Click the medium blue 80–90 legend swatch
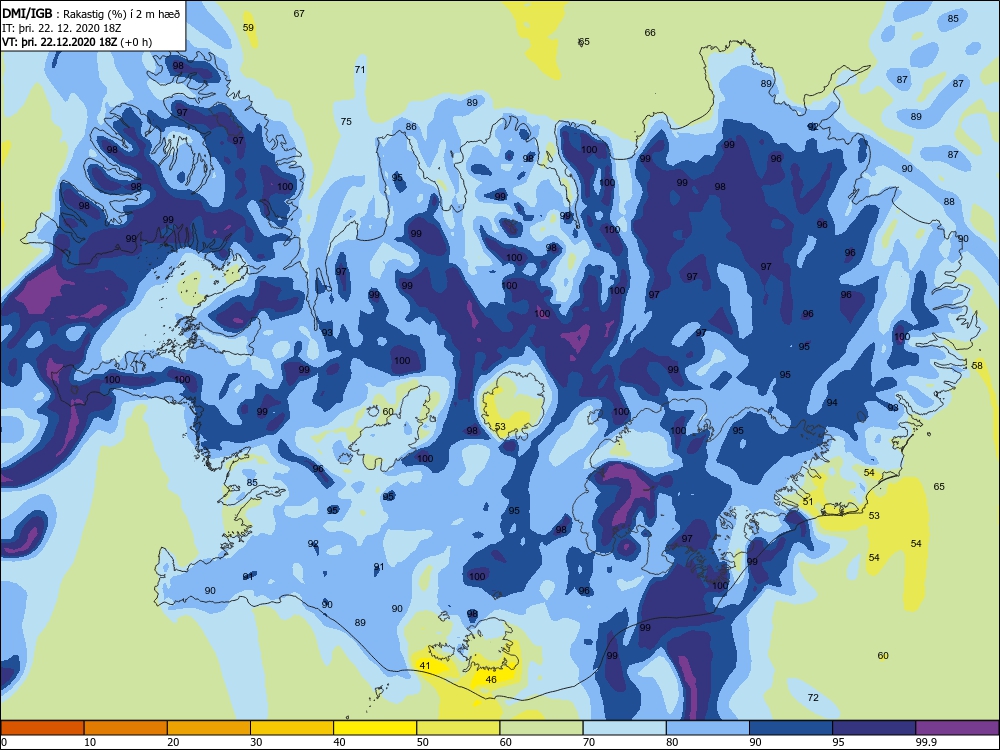Viewport: 1000px width, 750px height. point(708,728)
